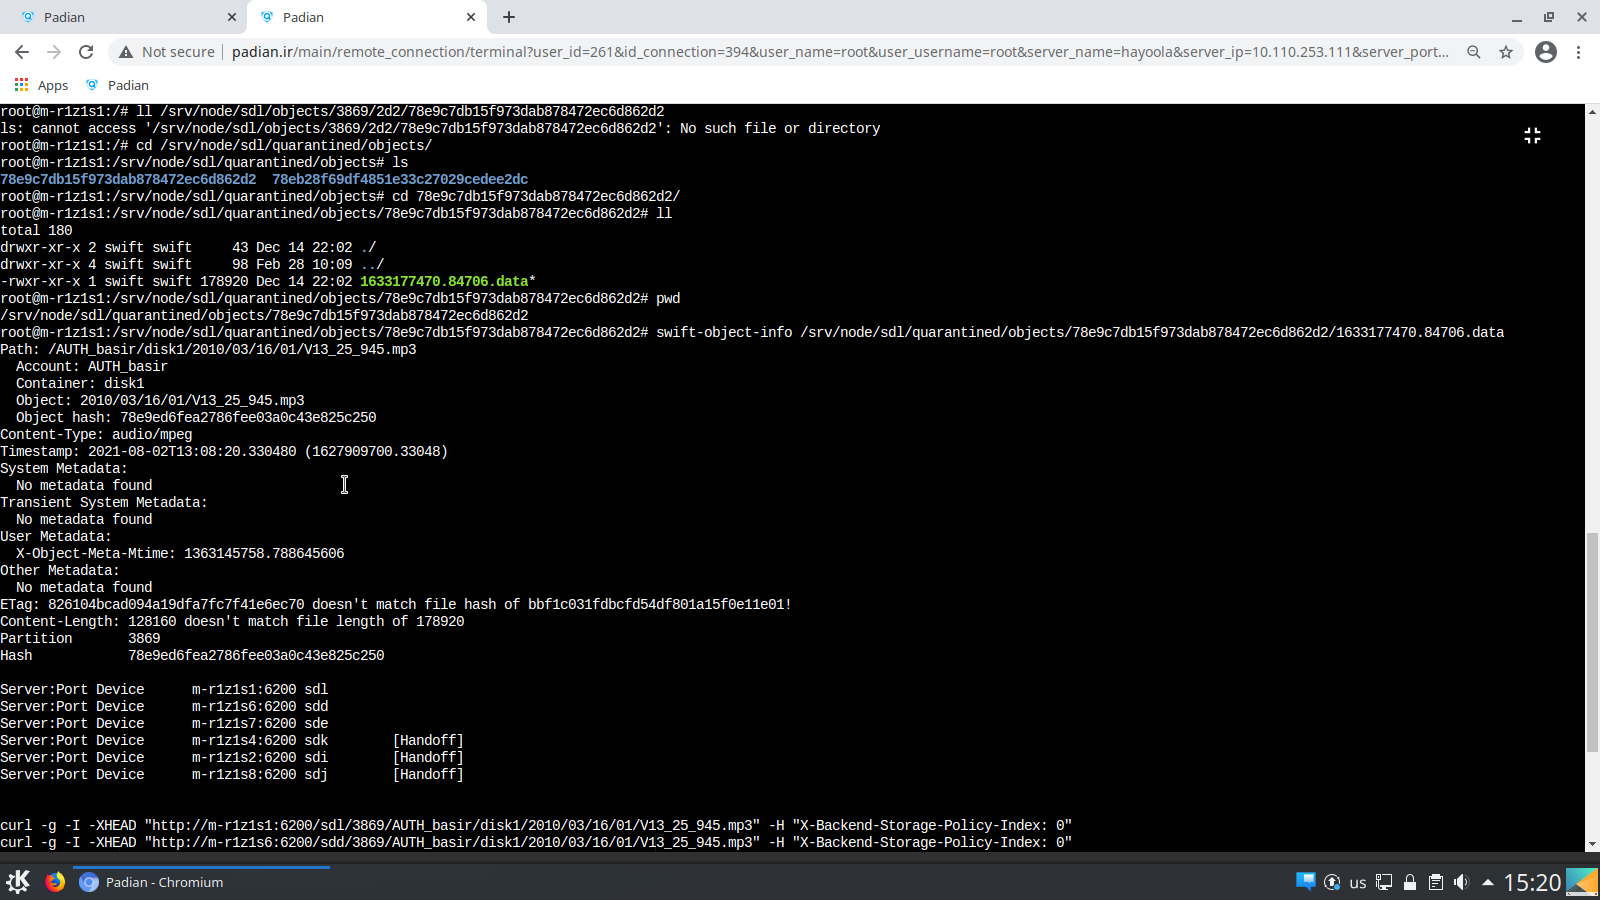The height and width of the screenshot is (900, 1600).
Task: Select the active second Padian tab
Action: tap(367, 17)
